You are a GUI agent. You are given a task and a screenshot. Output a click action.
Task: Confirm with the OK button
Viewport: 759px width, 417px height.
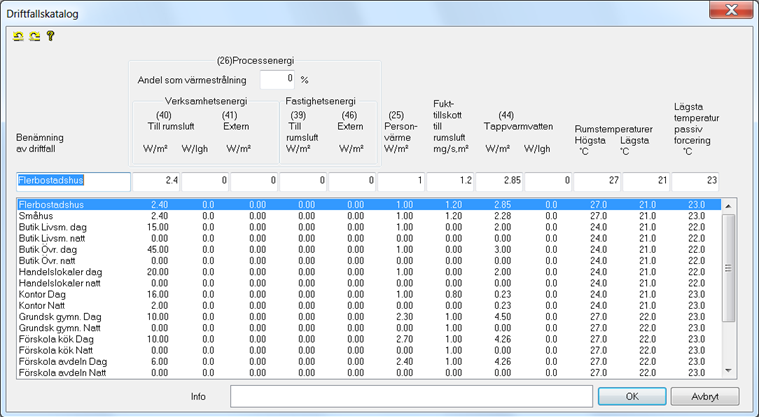632,396
